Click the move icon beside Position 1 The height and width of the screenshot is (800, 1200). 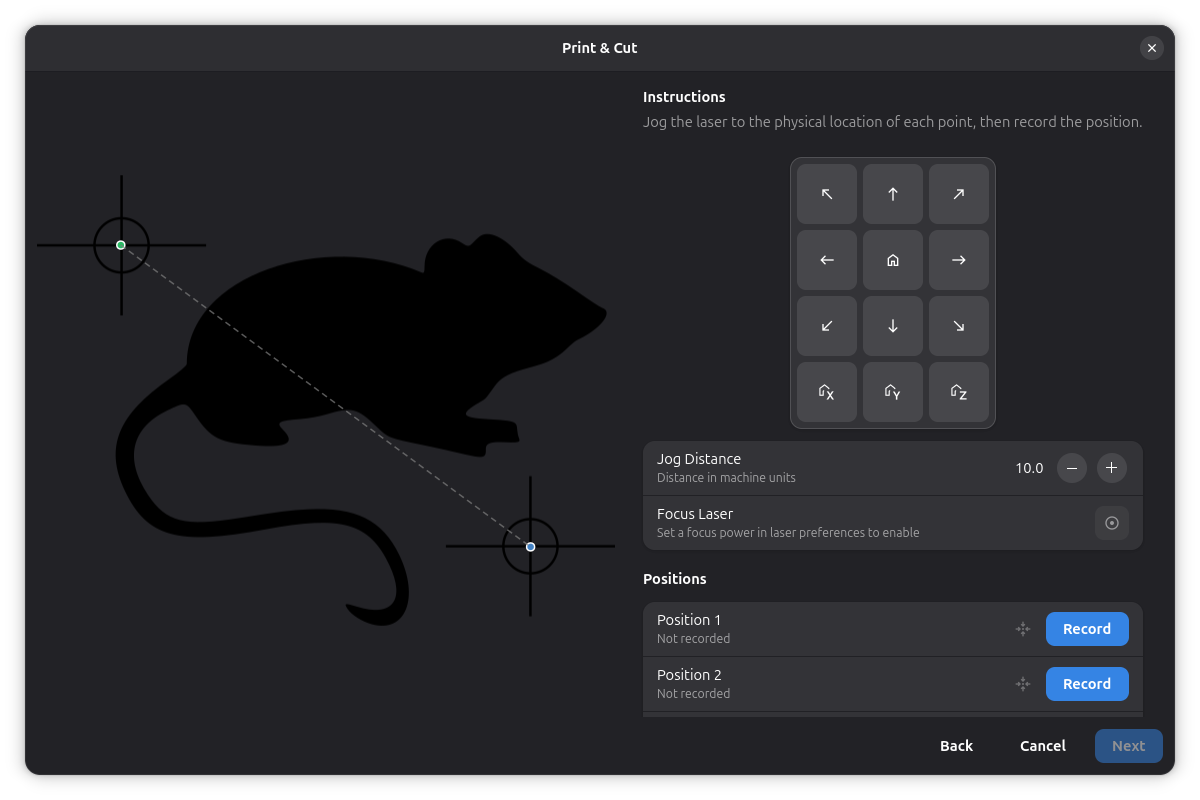tap(1023, 629)
